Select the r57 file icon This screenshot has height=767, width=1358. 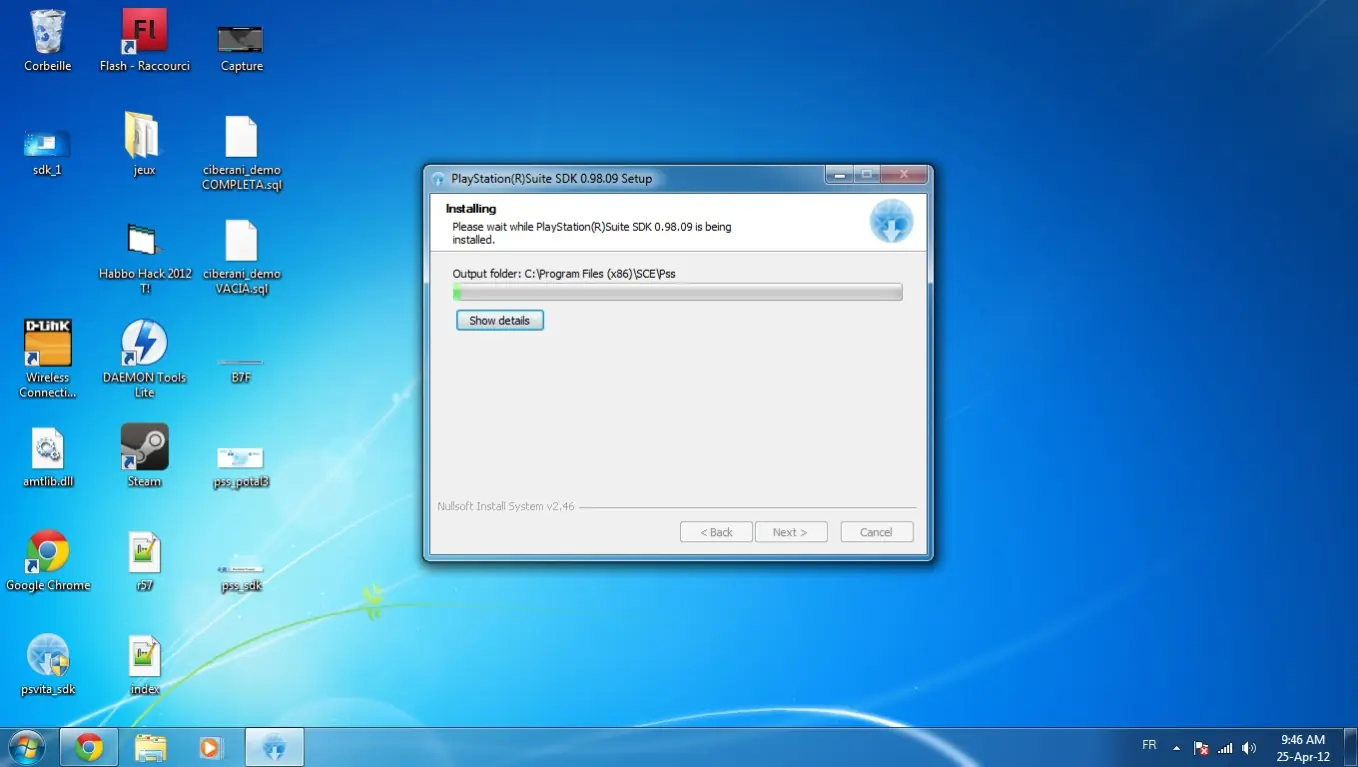tap(144, 560)
